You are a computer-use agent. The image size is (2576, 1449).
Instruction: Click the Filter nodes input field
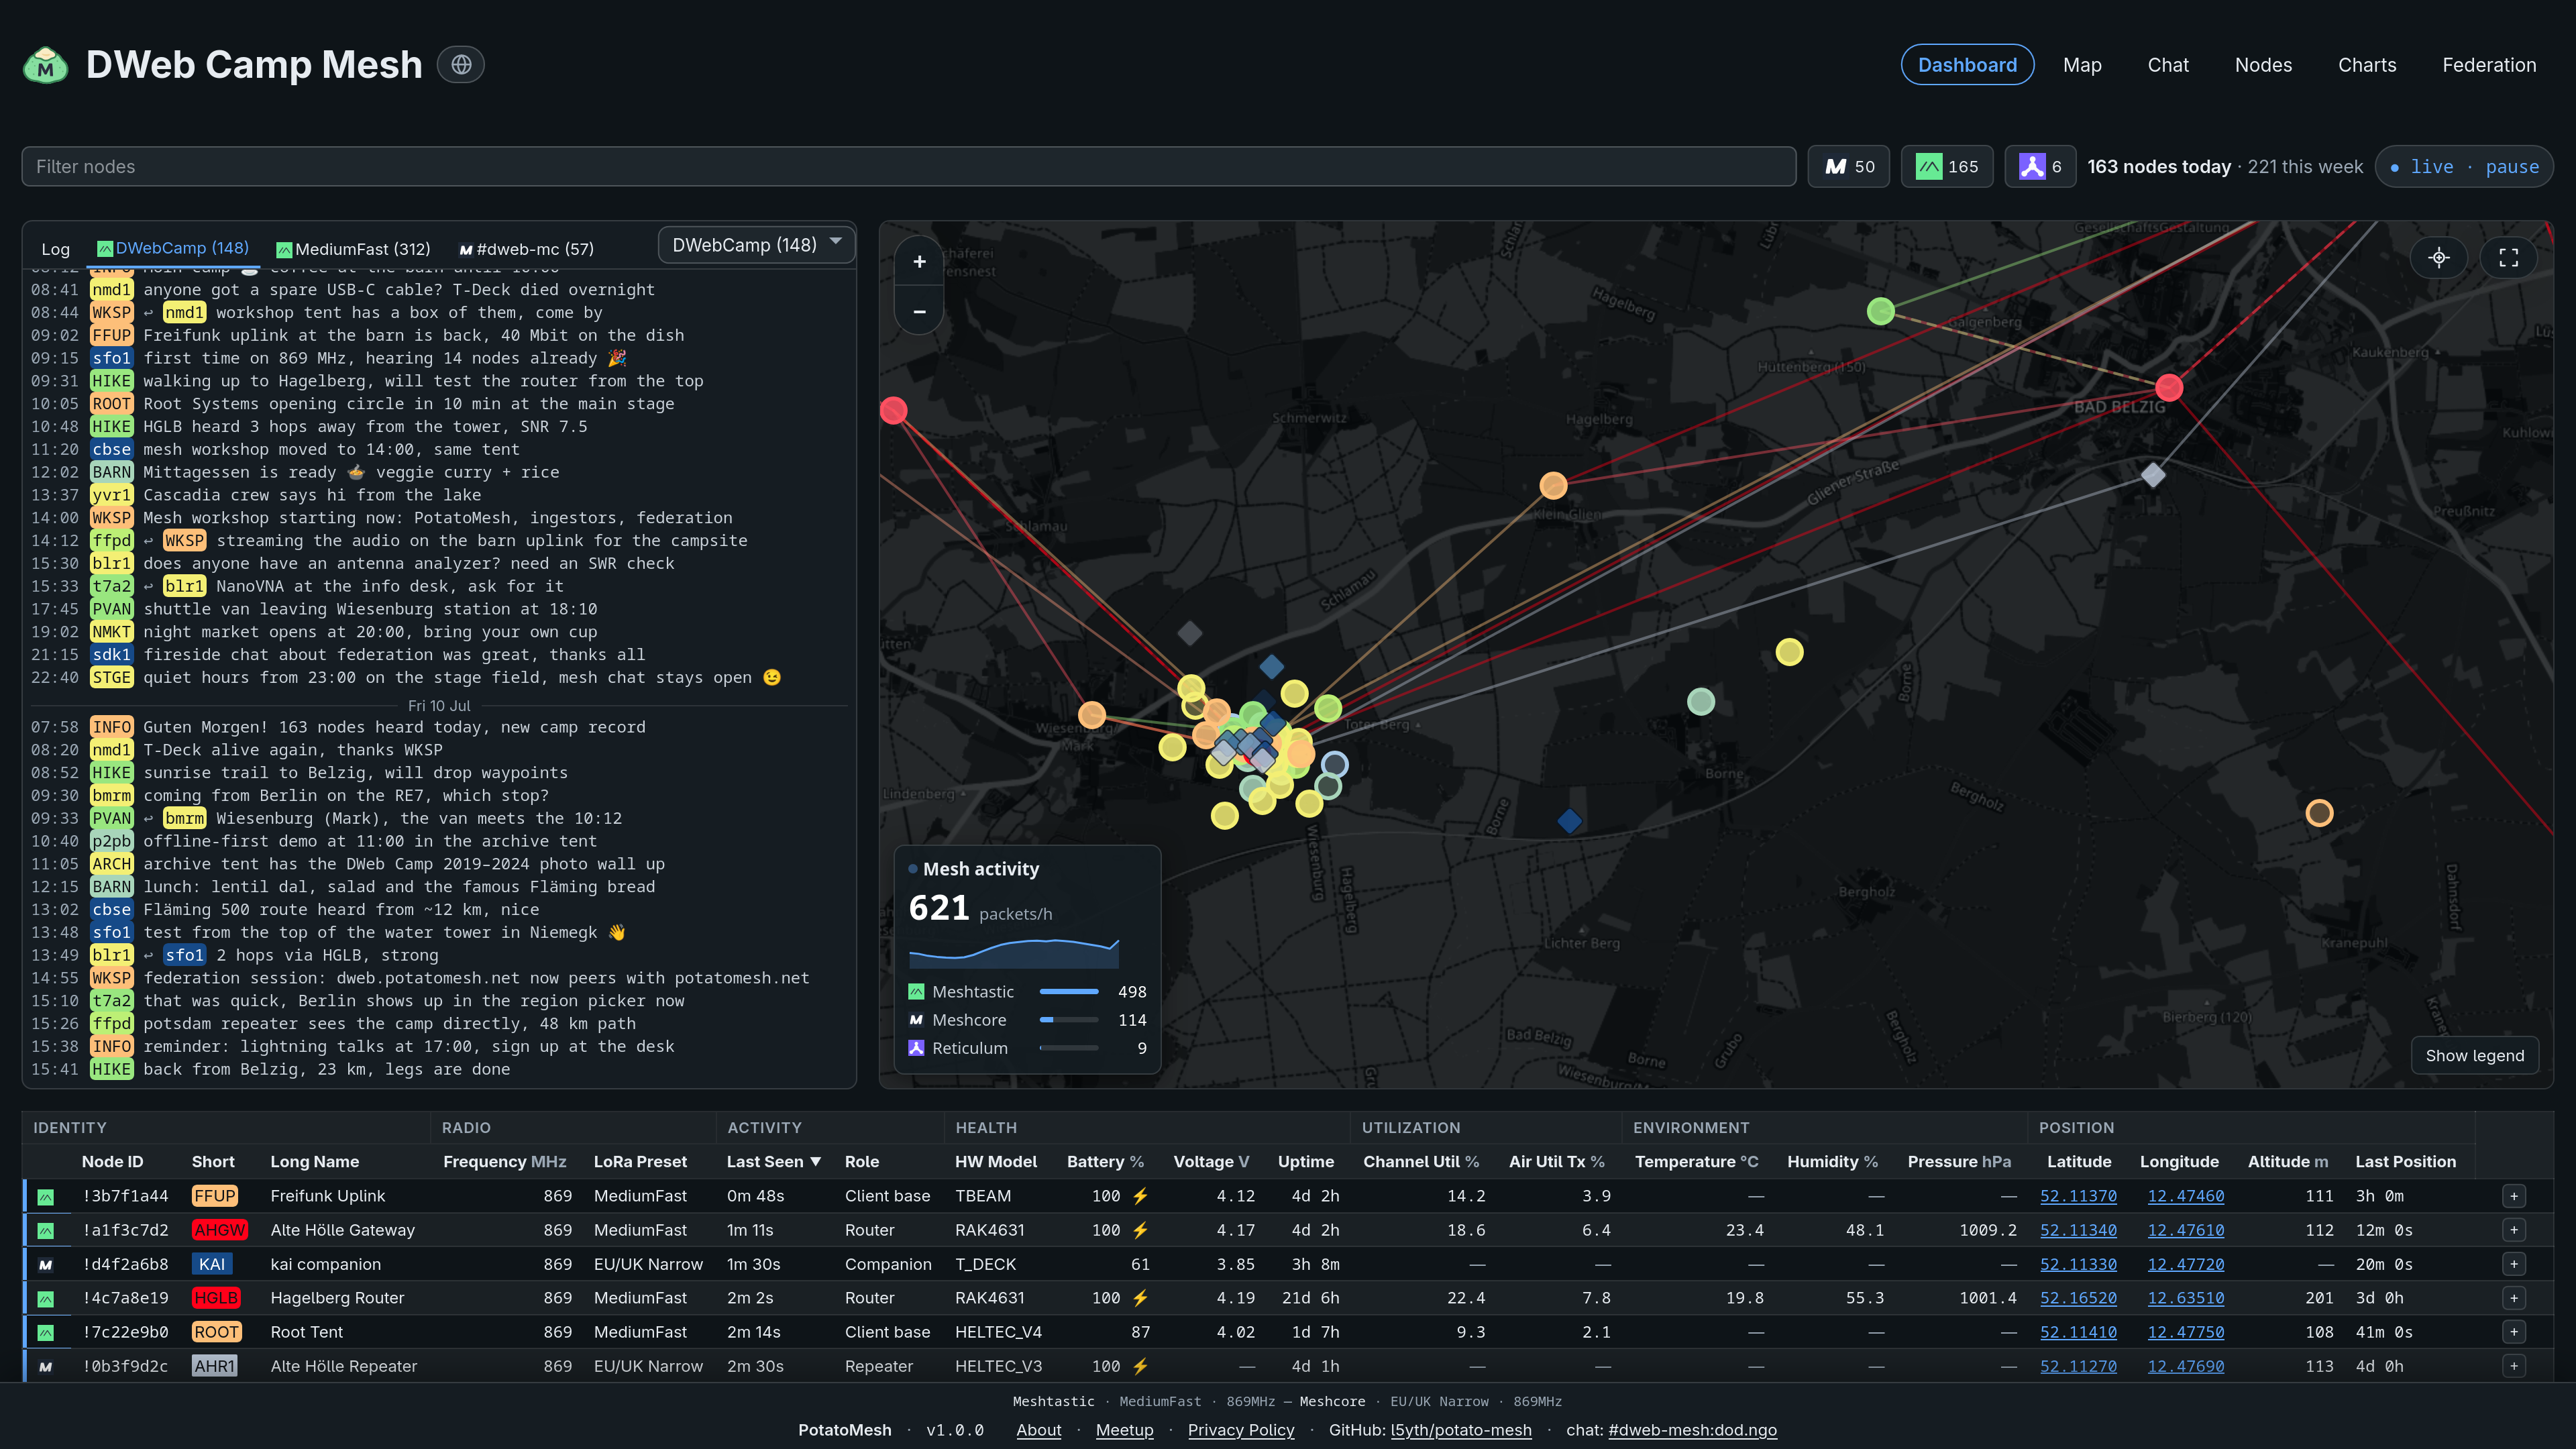click(909, 166)
